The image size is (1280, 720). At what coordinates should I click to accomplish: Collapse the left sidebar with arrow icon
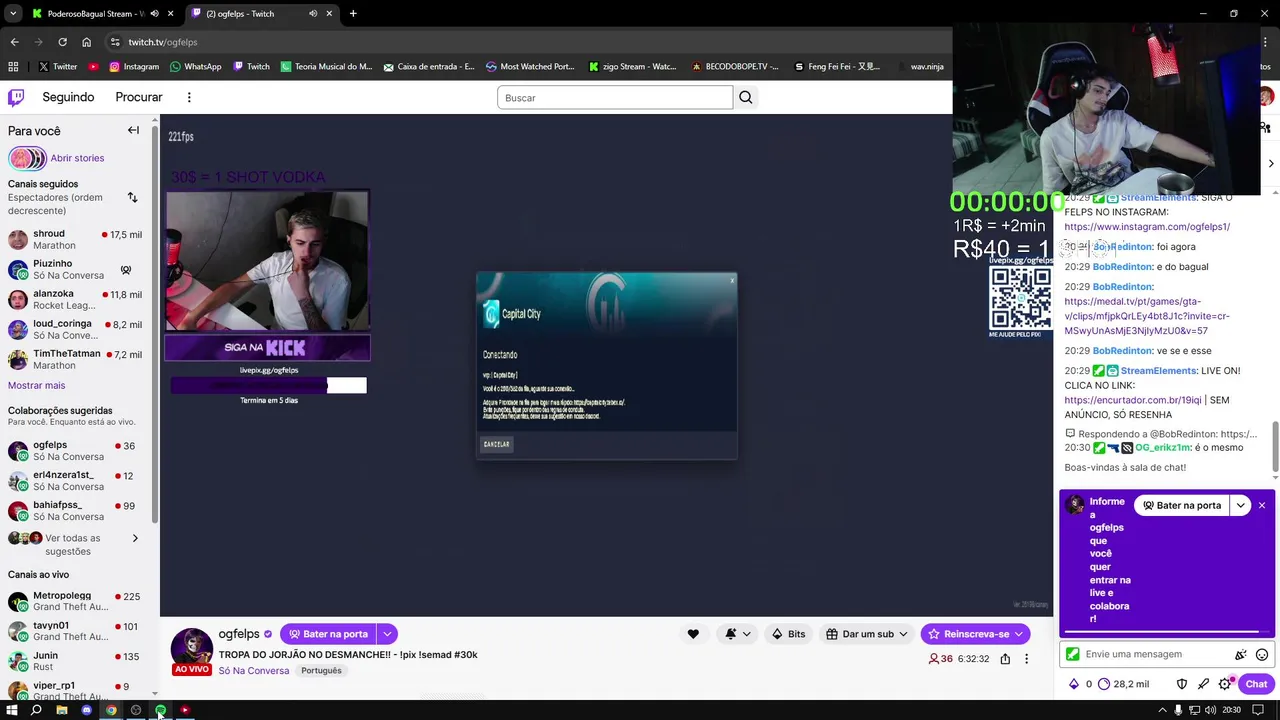pos(133,130)
